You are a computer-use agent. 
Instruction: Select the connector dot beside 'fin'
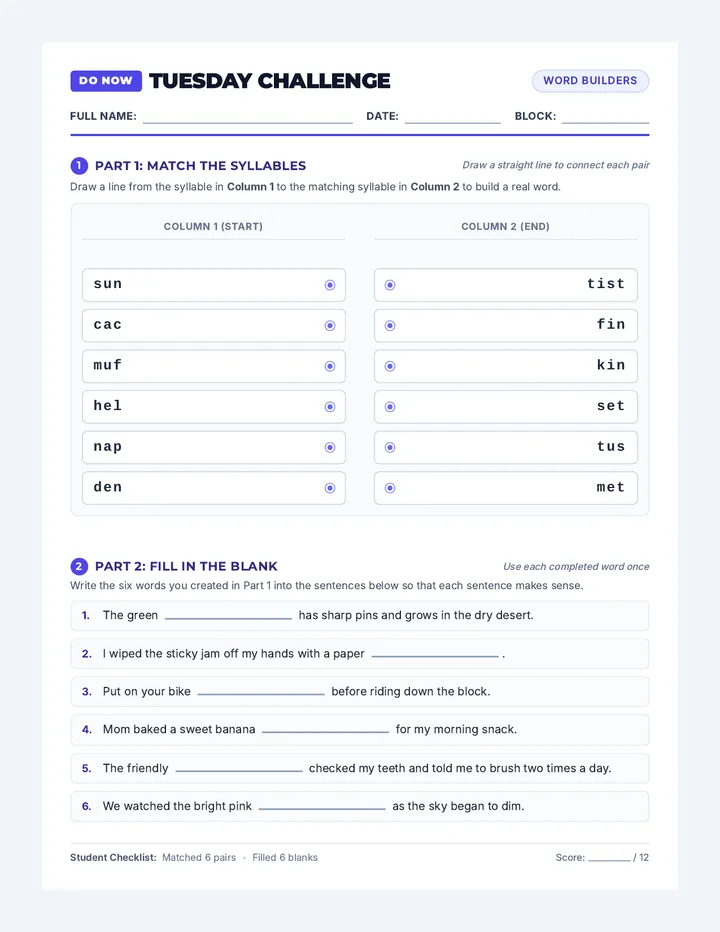(x=390, y=326)
